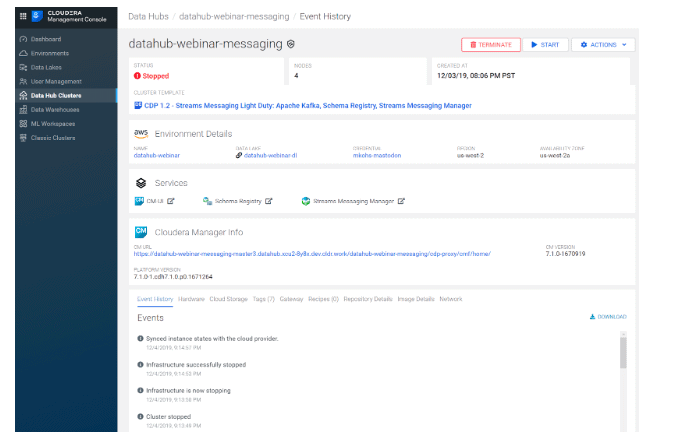Switch to the Cloud Storage tab
Image resolution: width=674 pixels, height=439 pixels.
(x=229, y=299)
